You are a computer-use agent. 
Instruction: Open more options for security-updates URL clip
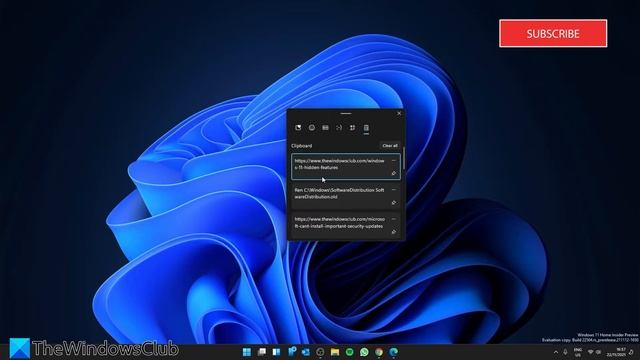click(x=394, y=219)
